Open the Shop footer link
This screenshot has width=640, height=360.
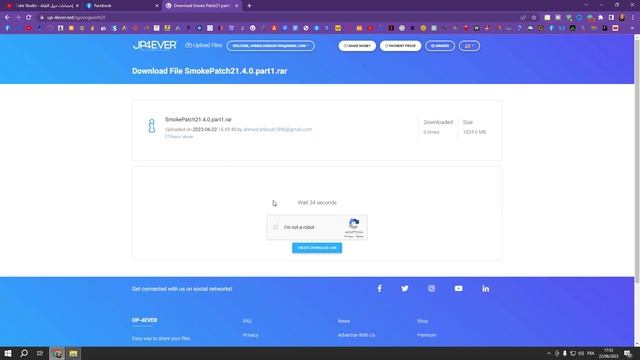coord(422,321)
